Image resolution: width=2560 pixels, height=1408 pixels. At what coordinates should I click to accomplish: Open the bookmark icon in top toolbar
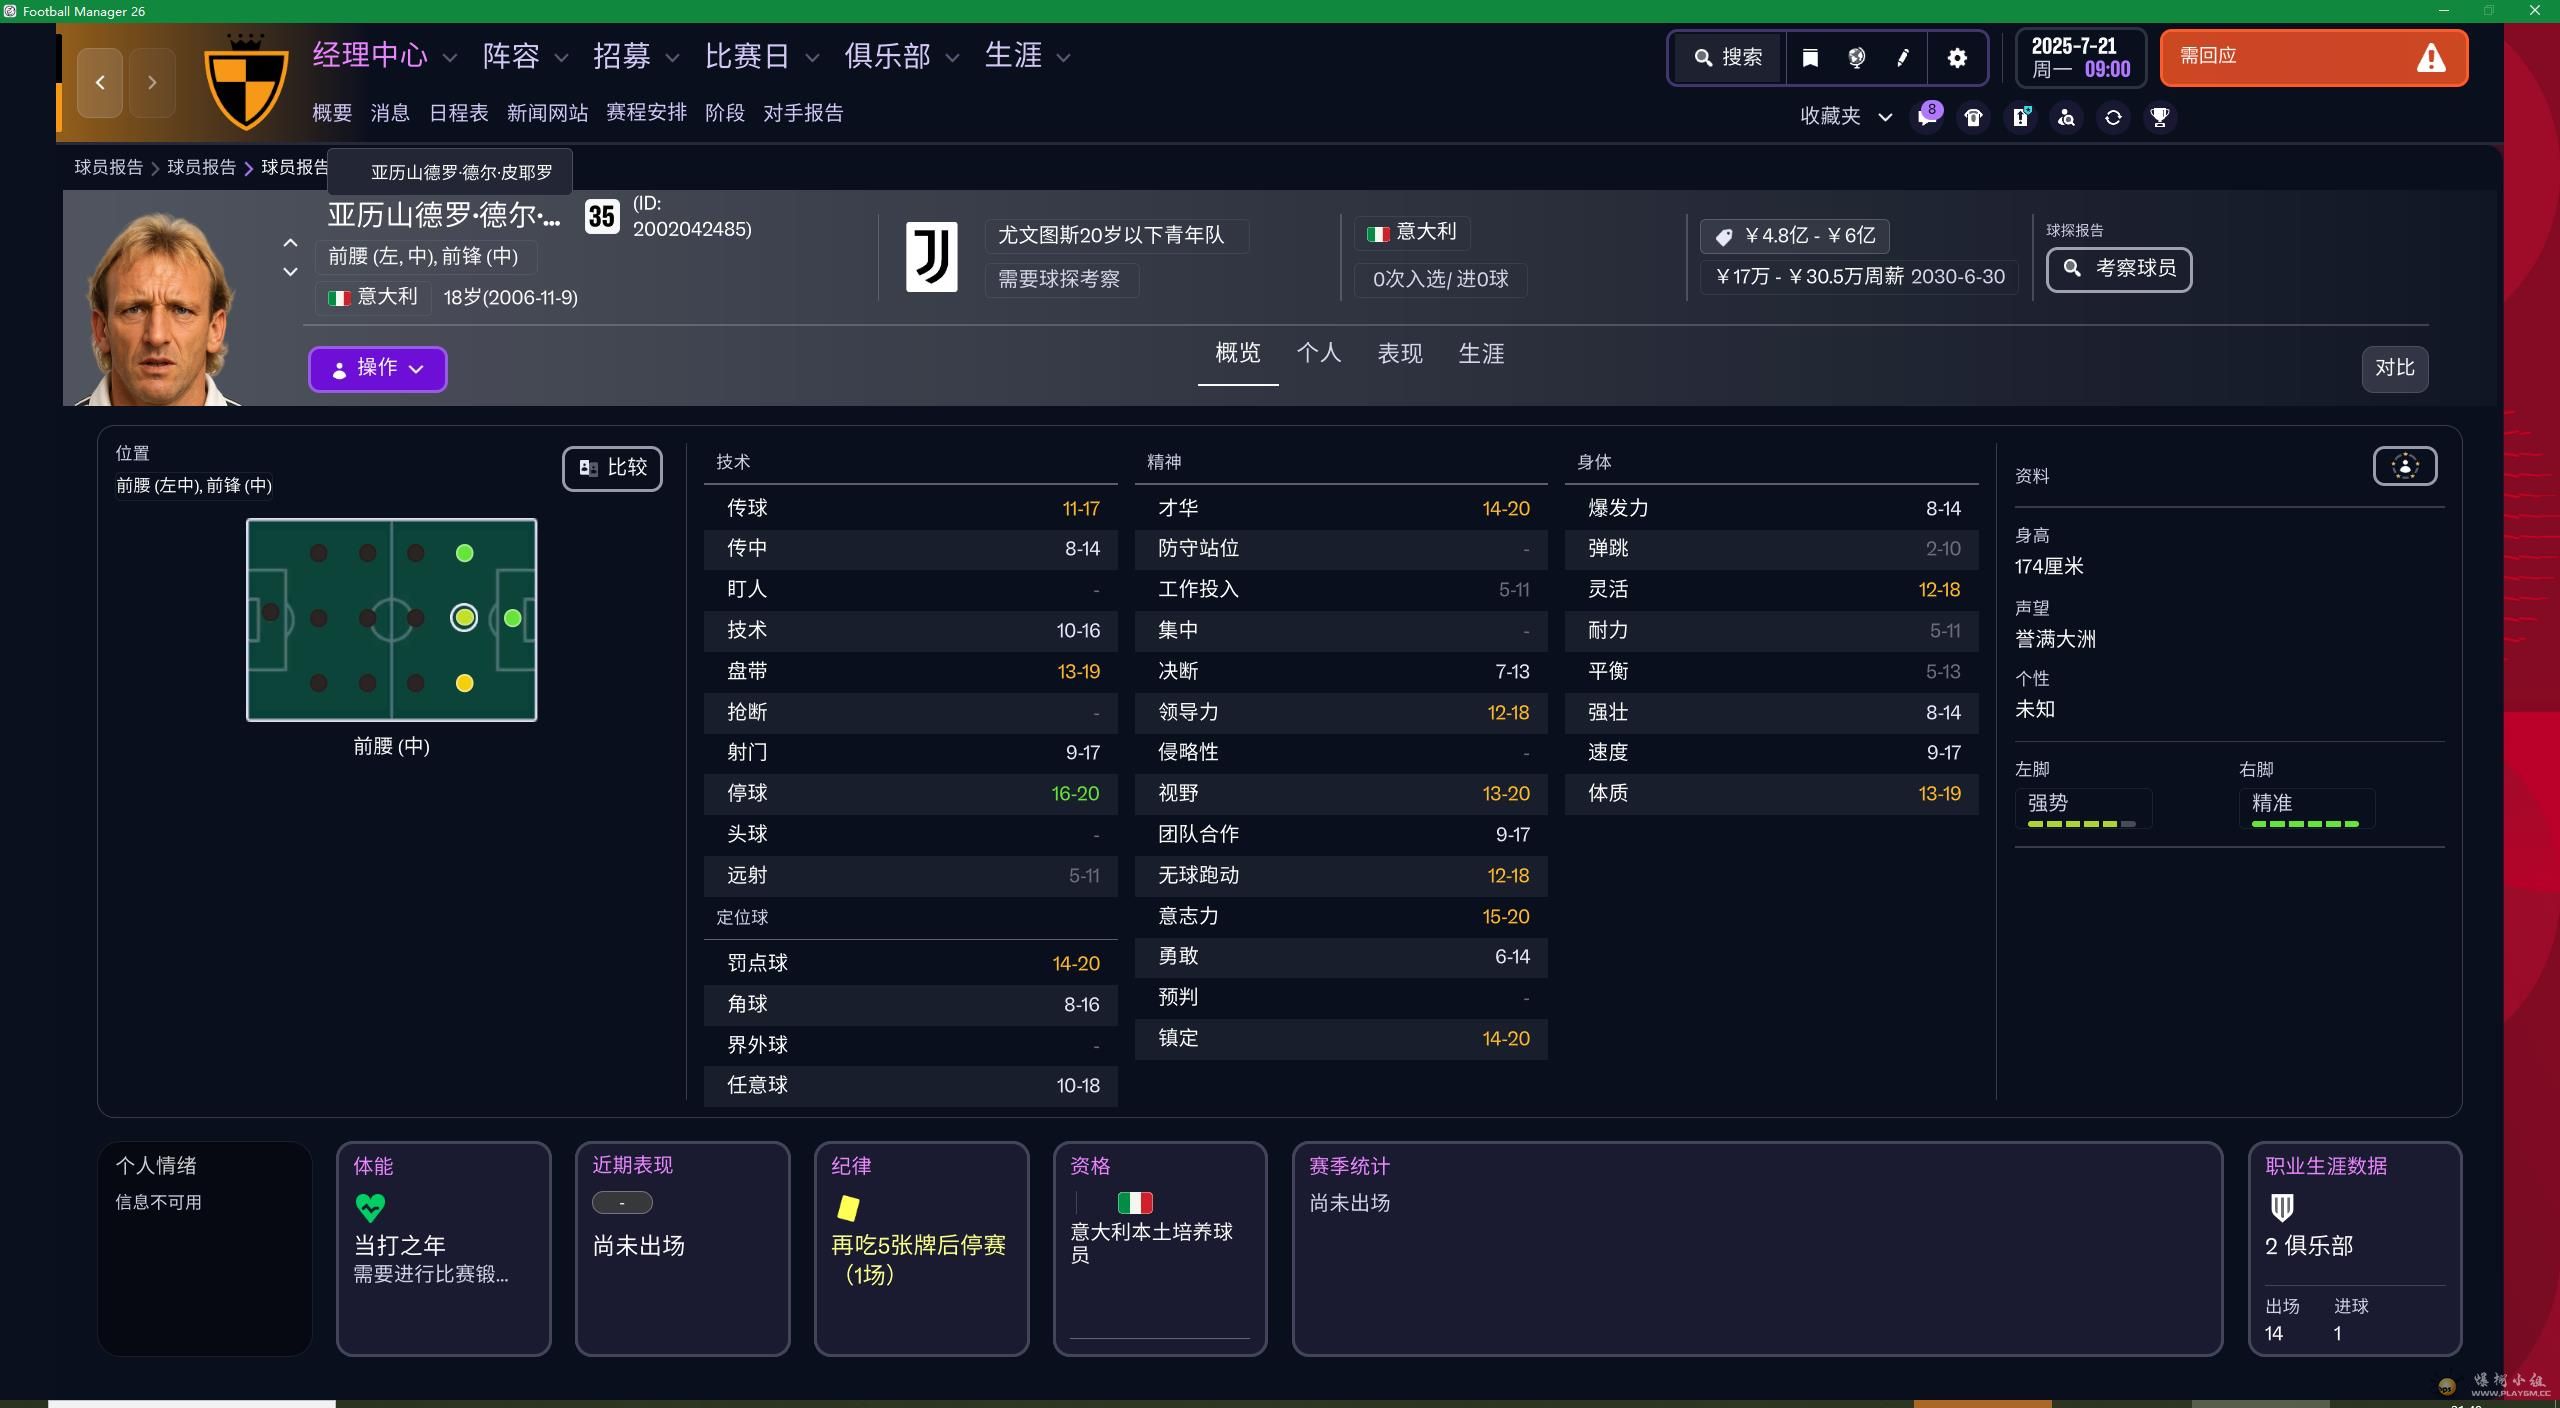[x=1809, y=58]
